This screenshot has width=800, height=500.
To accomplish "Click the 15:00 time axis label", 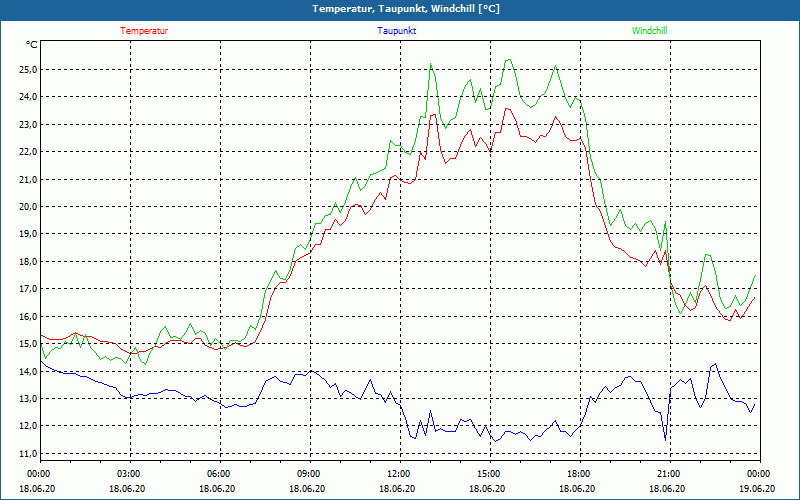I will point(489,473).
